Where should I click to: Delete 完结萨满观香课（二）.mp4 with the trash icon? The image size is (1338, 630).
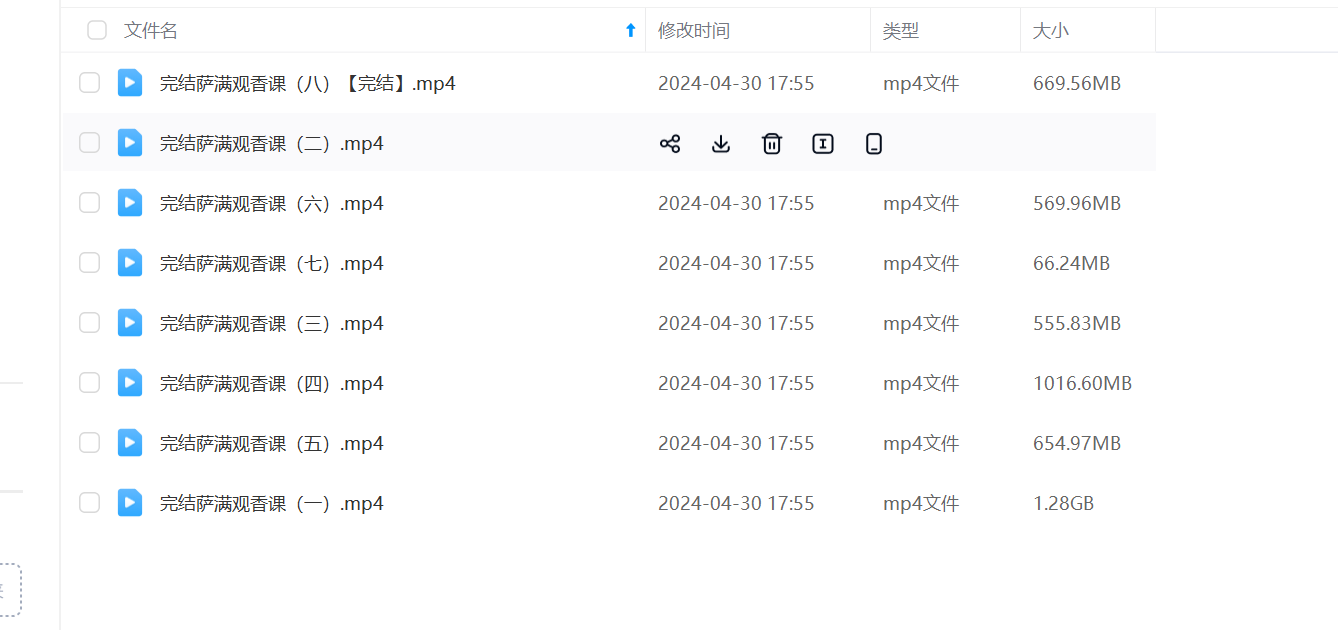(x=772, y=144)
